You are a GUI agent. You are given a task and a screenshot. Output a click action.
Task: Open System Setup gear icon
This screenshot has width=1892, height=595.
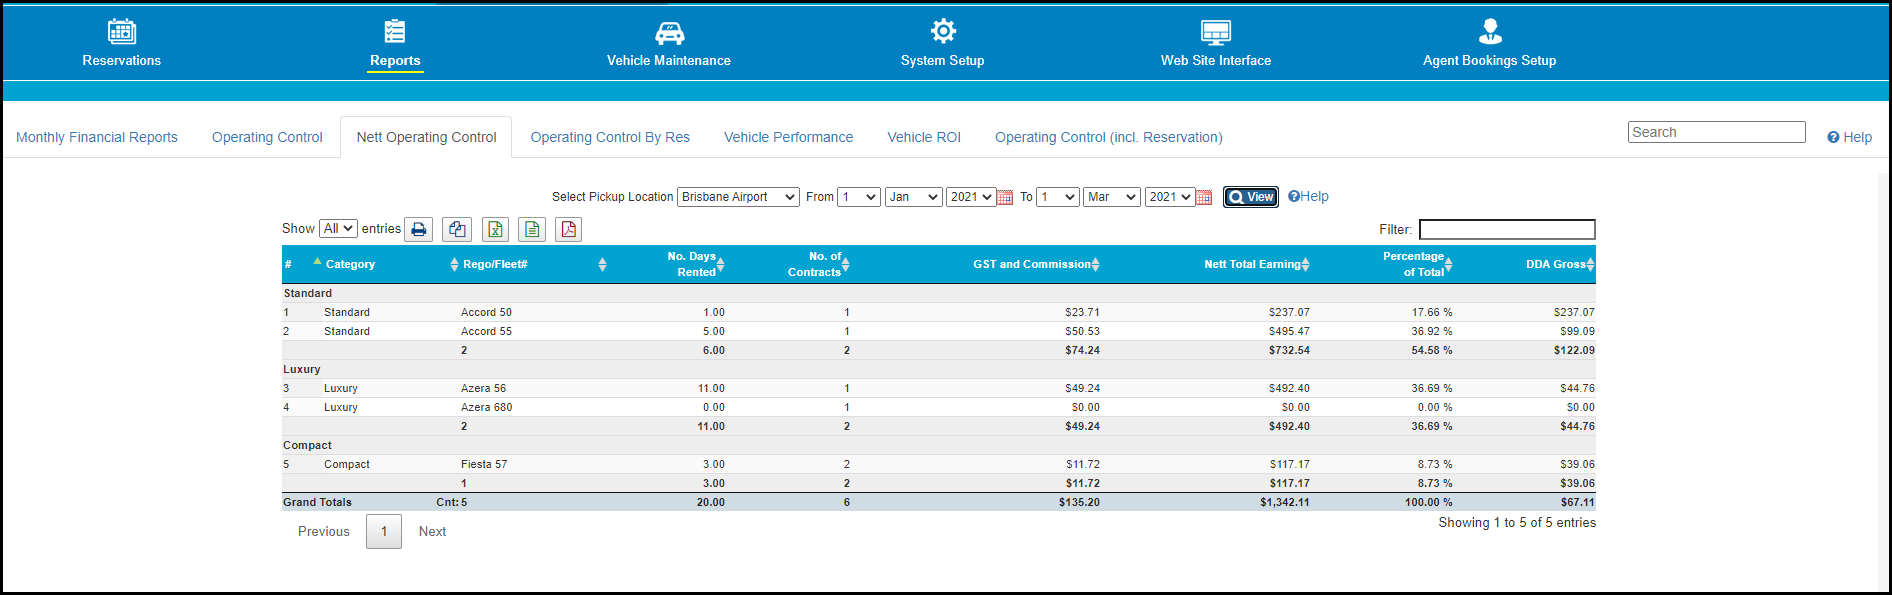tap(942, 31)
